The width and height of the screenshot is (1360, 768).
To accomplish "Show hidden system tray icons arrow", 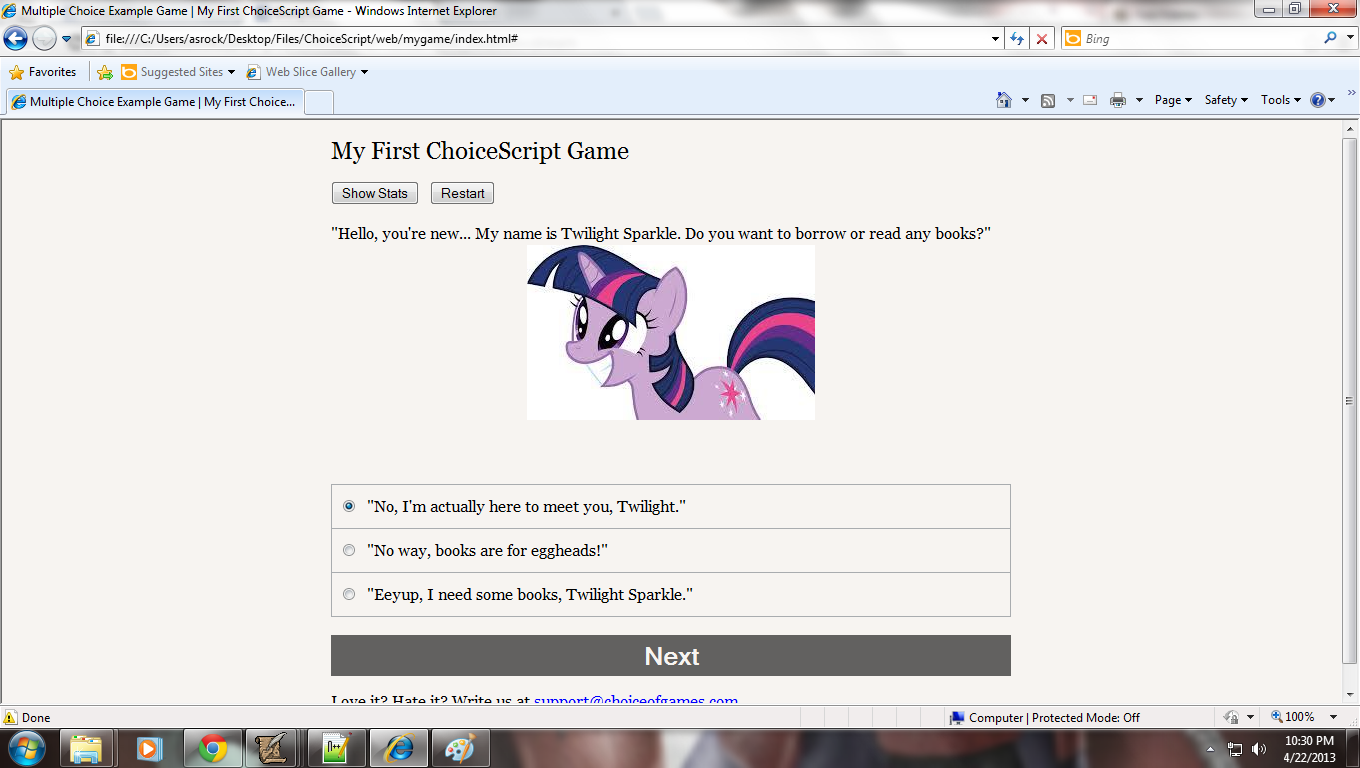I will (1210, 749).
